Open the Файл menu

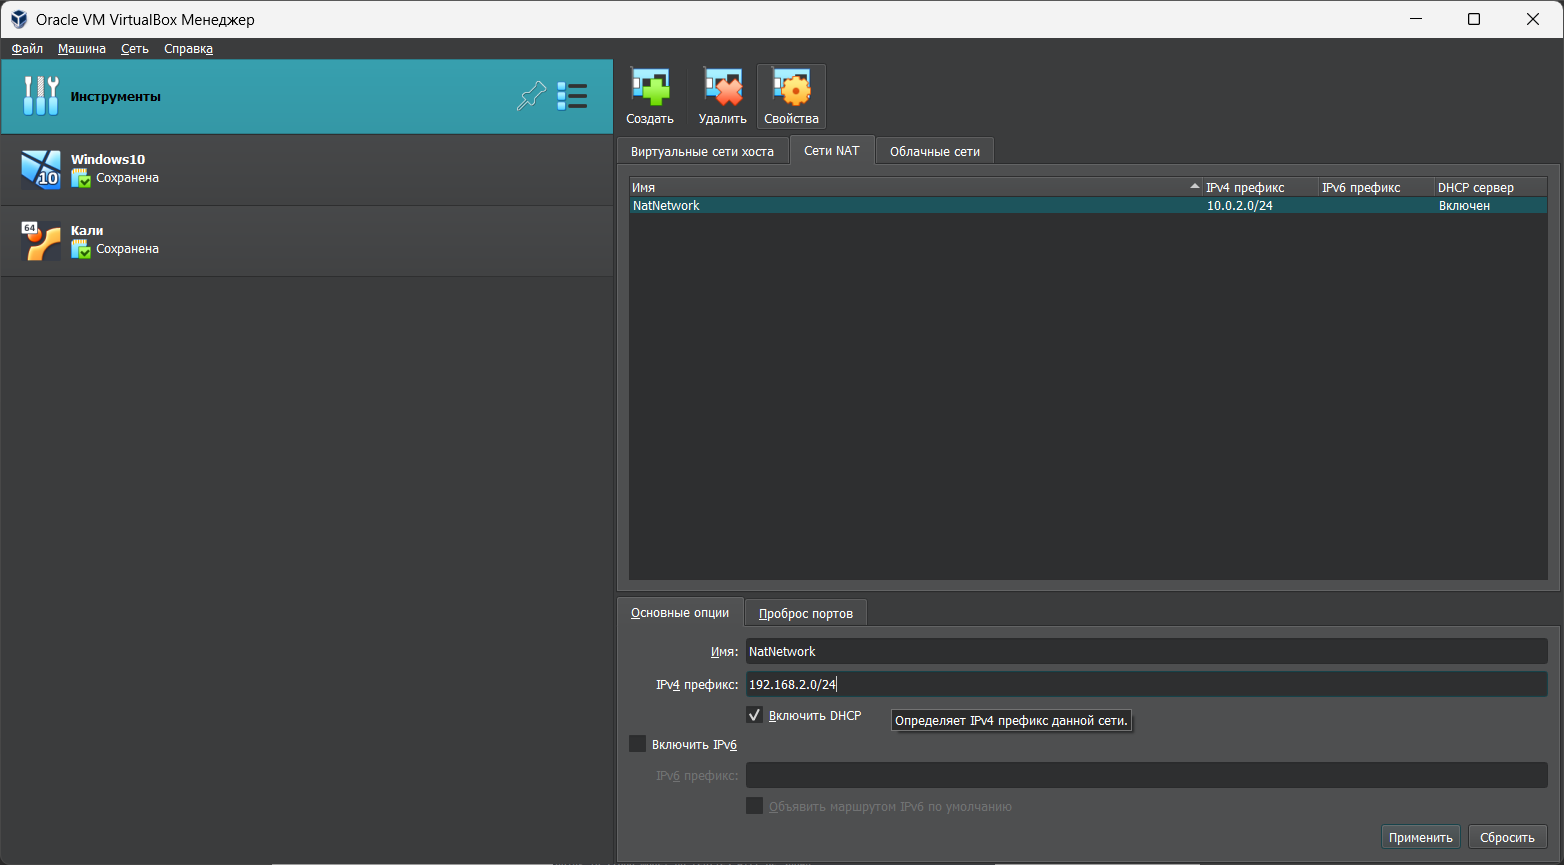27,49
